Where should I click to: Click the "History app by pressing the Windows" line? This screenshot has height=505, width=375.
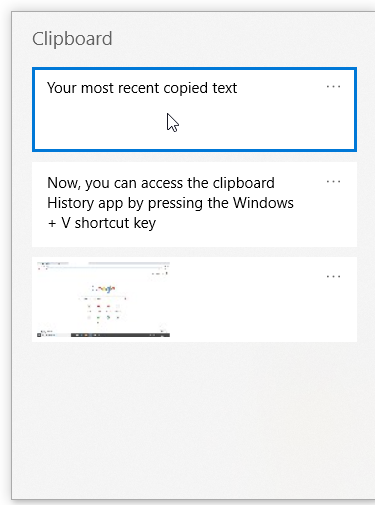coord(170,203)
